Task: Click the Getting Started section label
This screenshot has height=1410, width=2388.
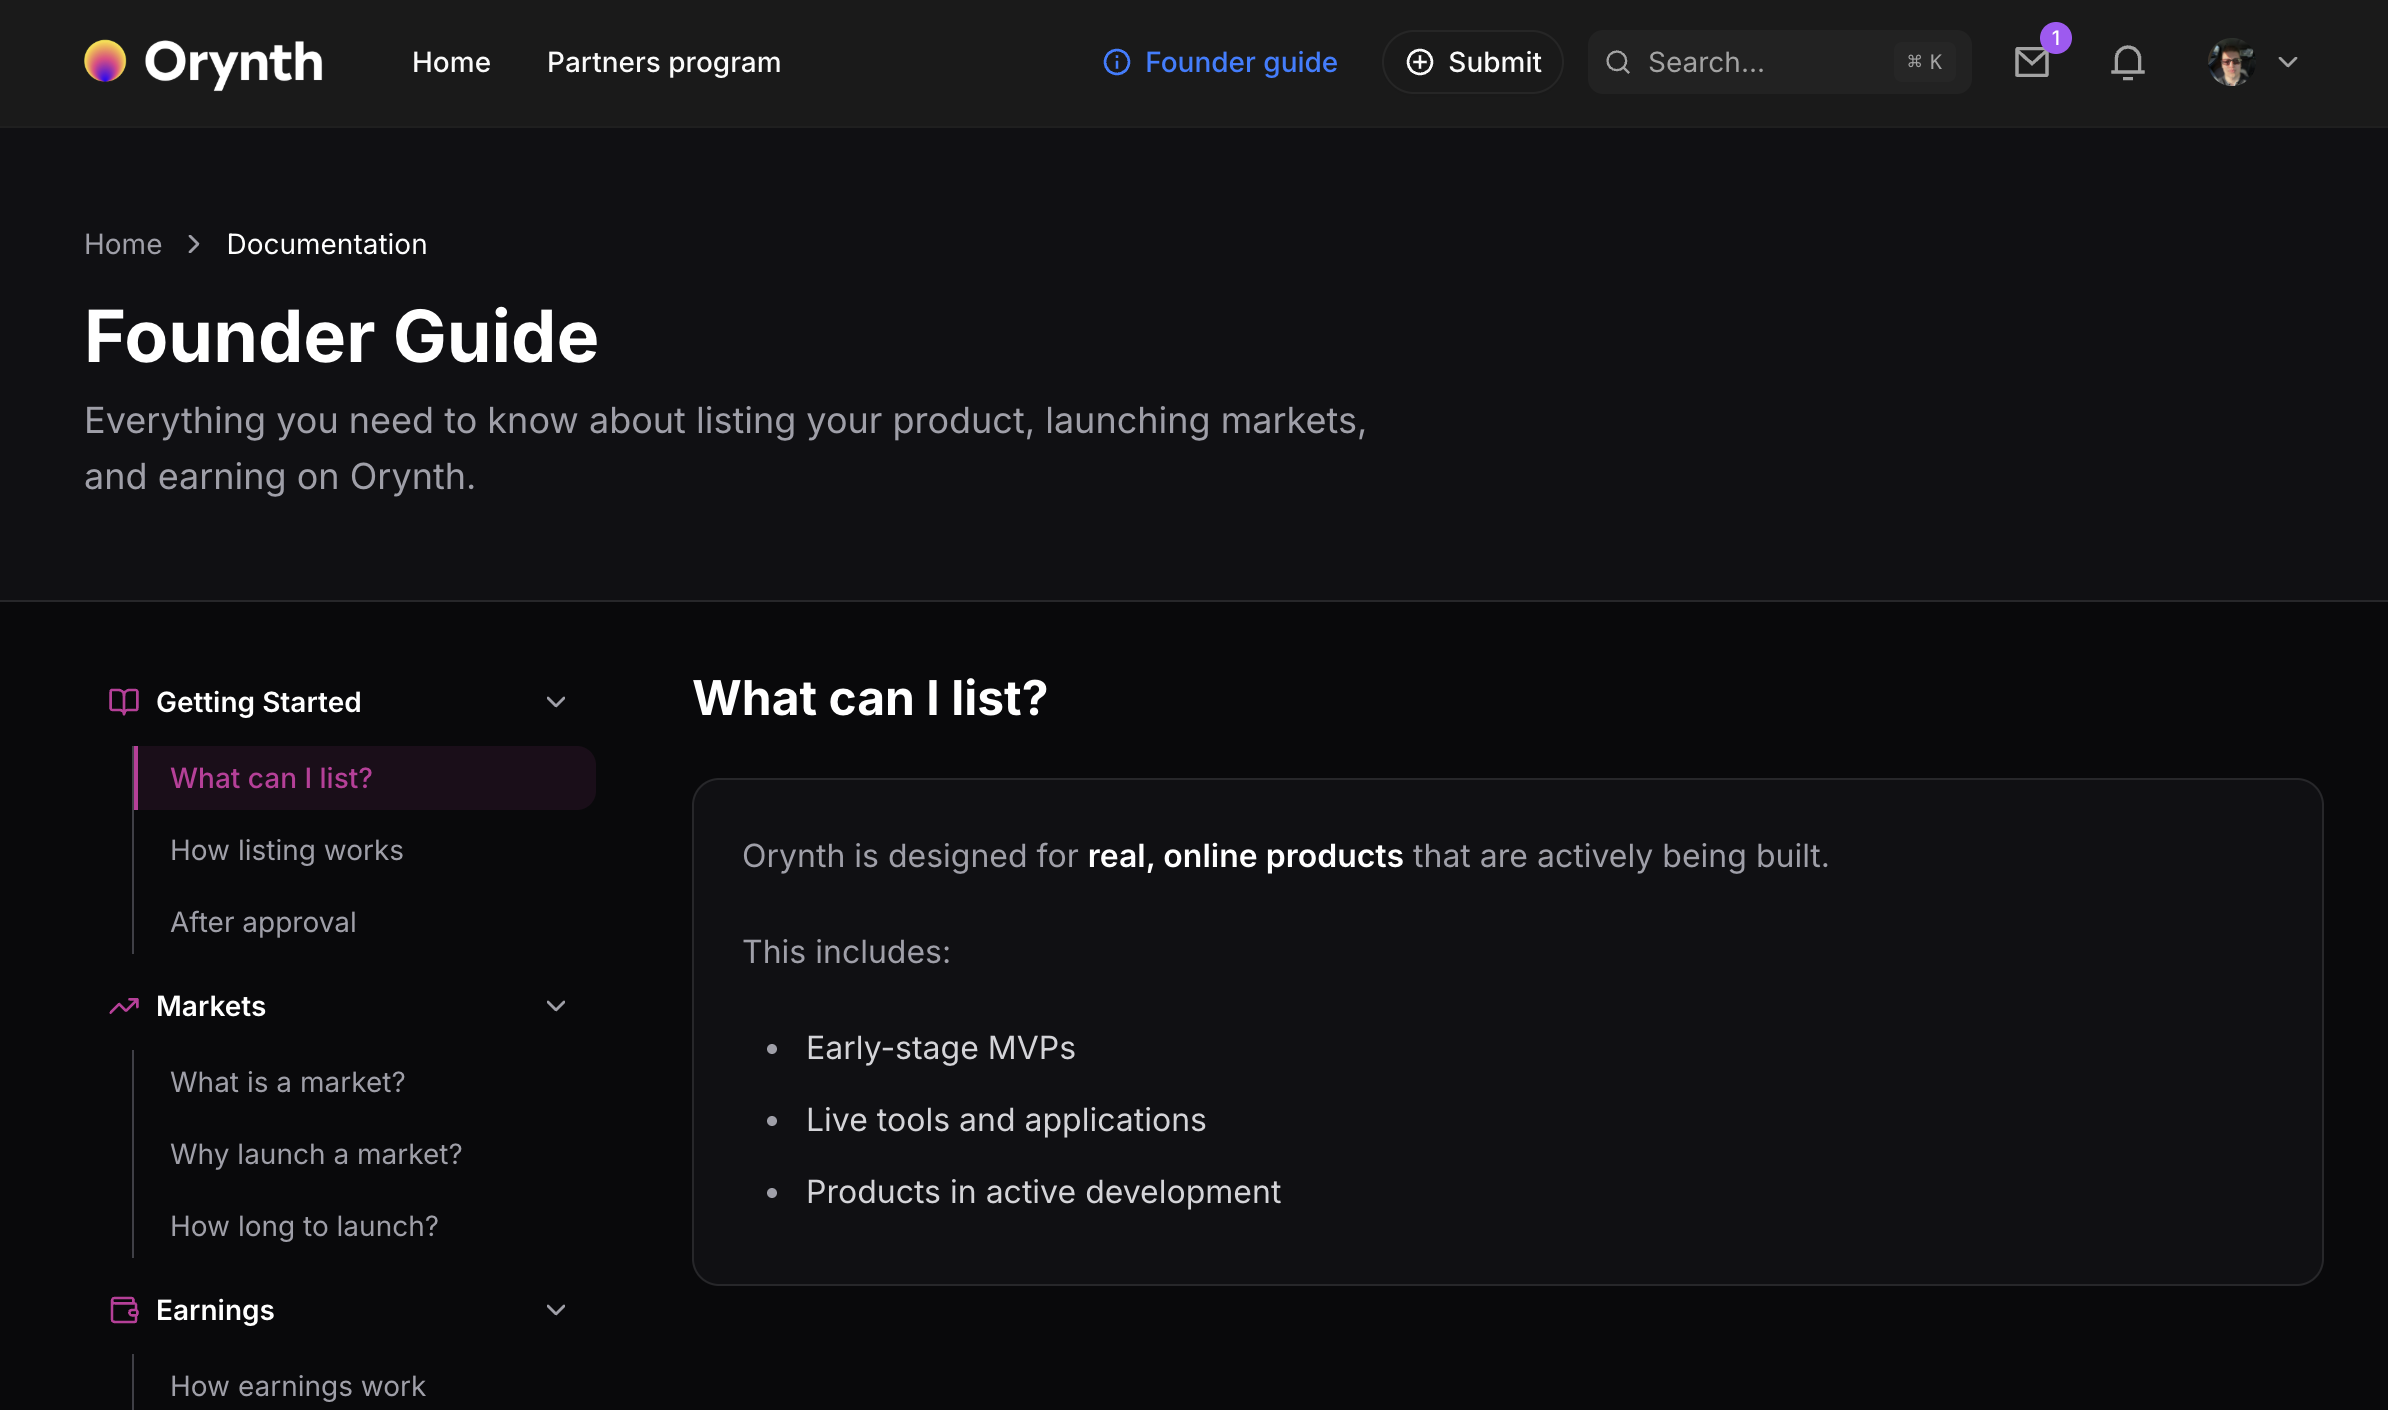Action: tap(259, 702)
